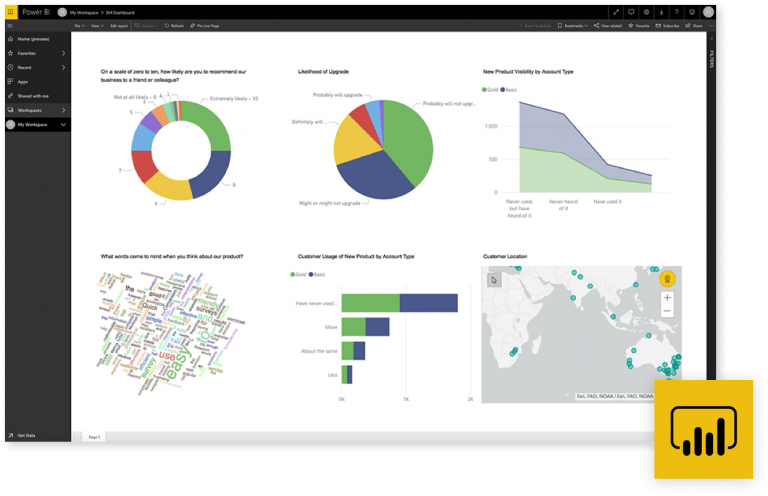The width and height of the screenshot is (768, 496).
Task: Click Pin Live Page in toolbar
Action: click(205, 26)
